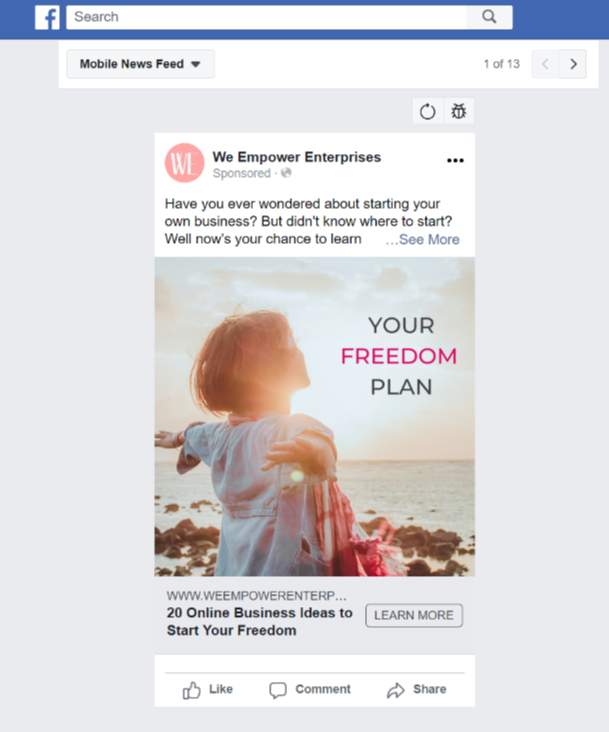The width and height of the screenshot is (609, 732).
Task: Click the LEARN MORE button
Action: (414, 615)
